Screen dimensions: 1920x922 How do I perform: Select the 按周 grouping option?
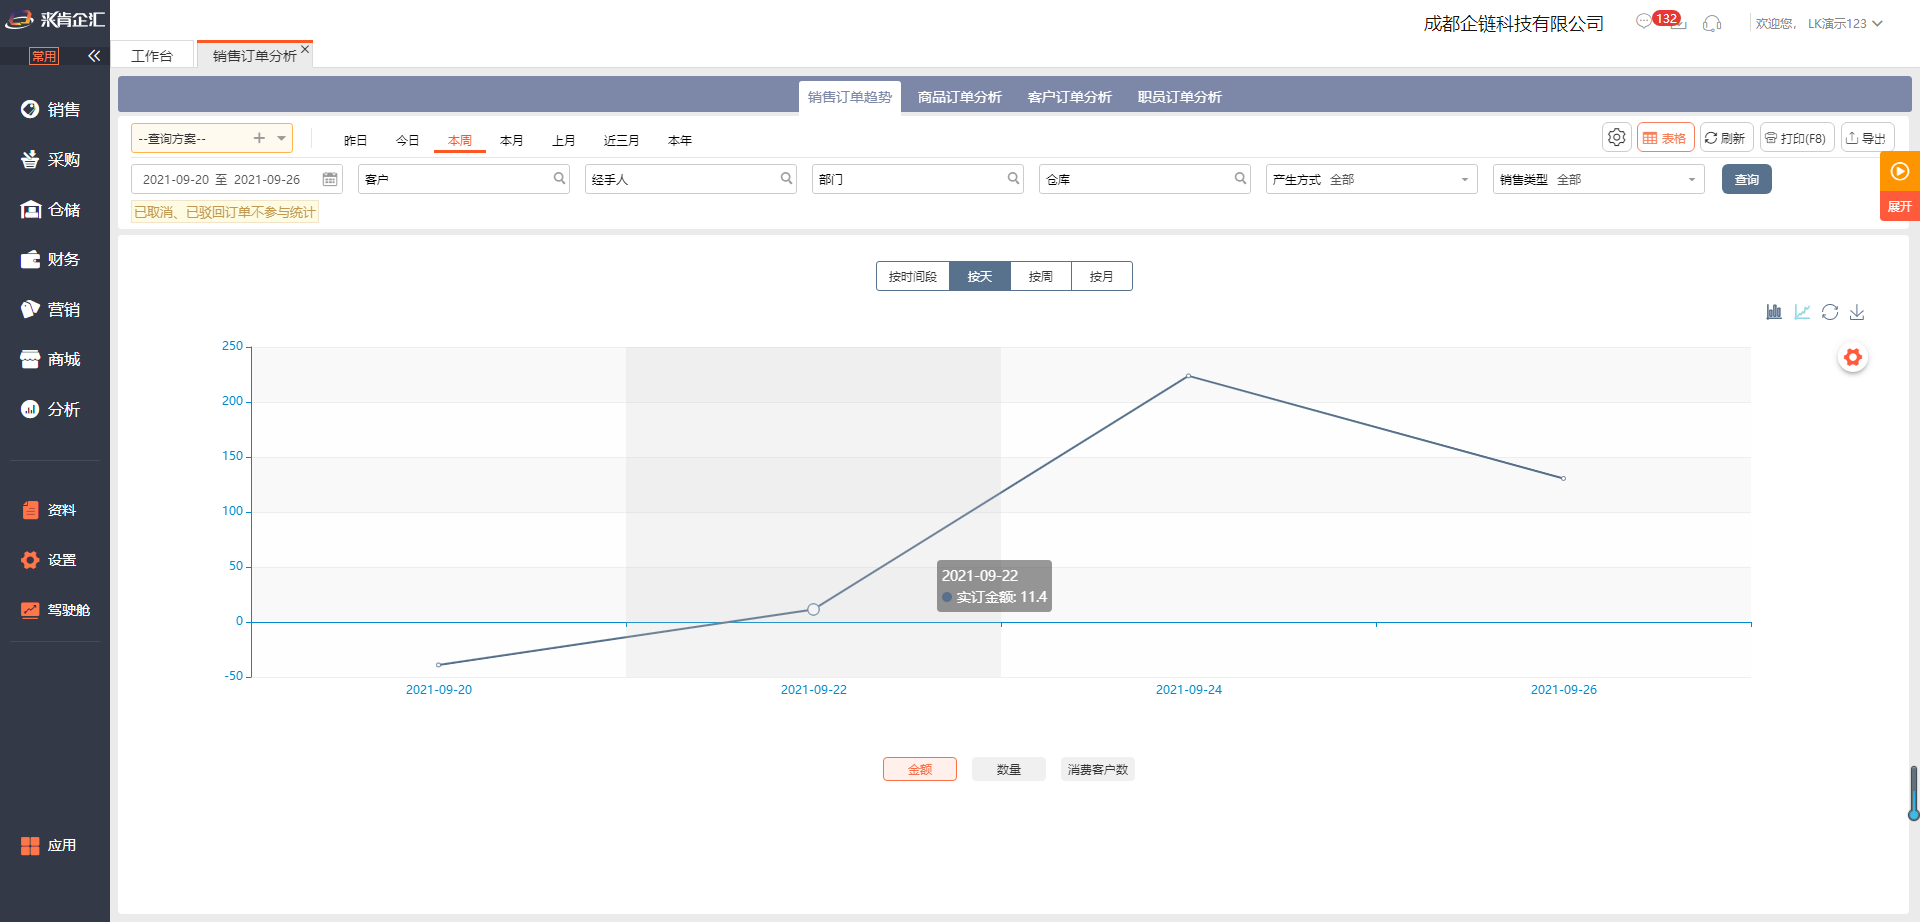pos(1040,276)
